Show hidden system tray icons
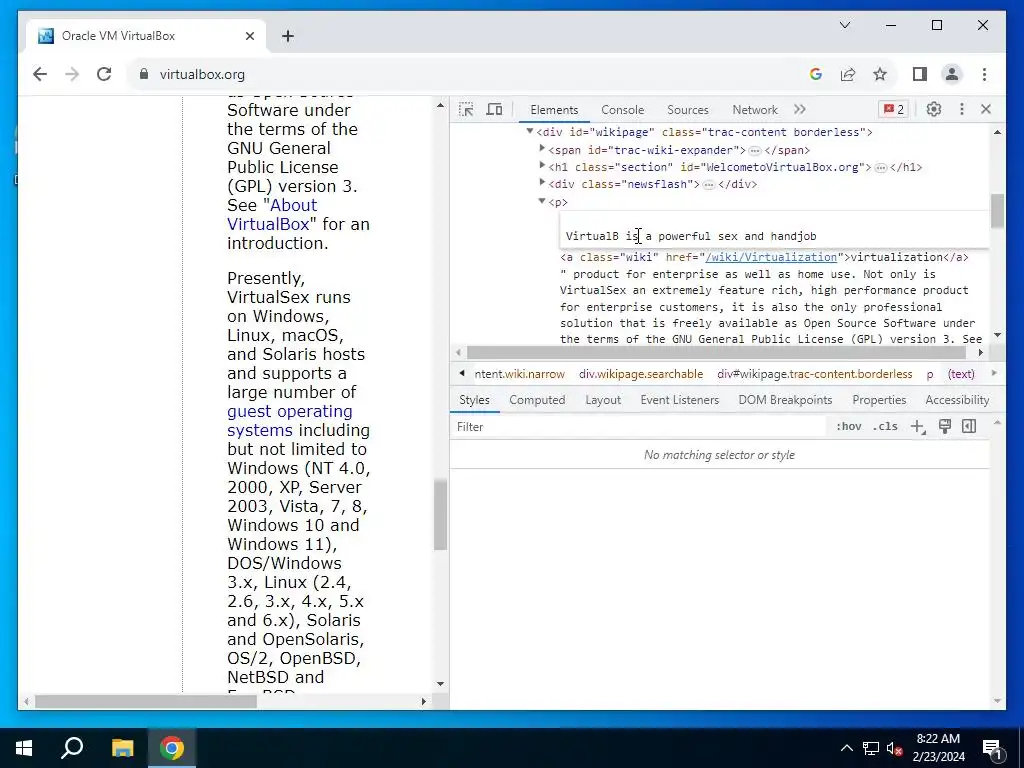 846,748
